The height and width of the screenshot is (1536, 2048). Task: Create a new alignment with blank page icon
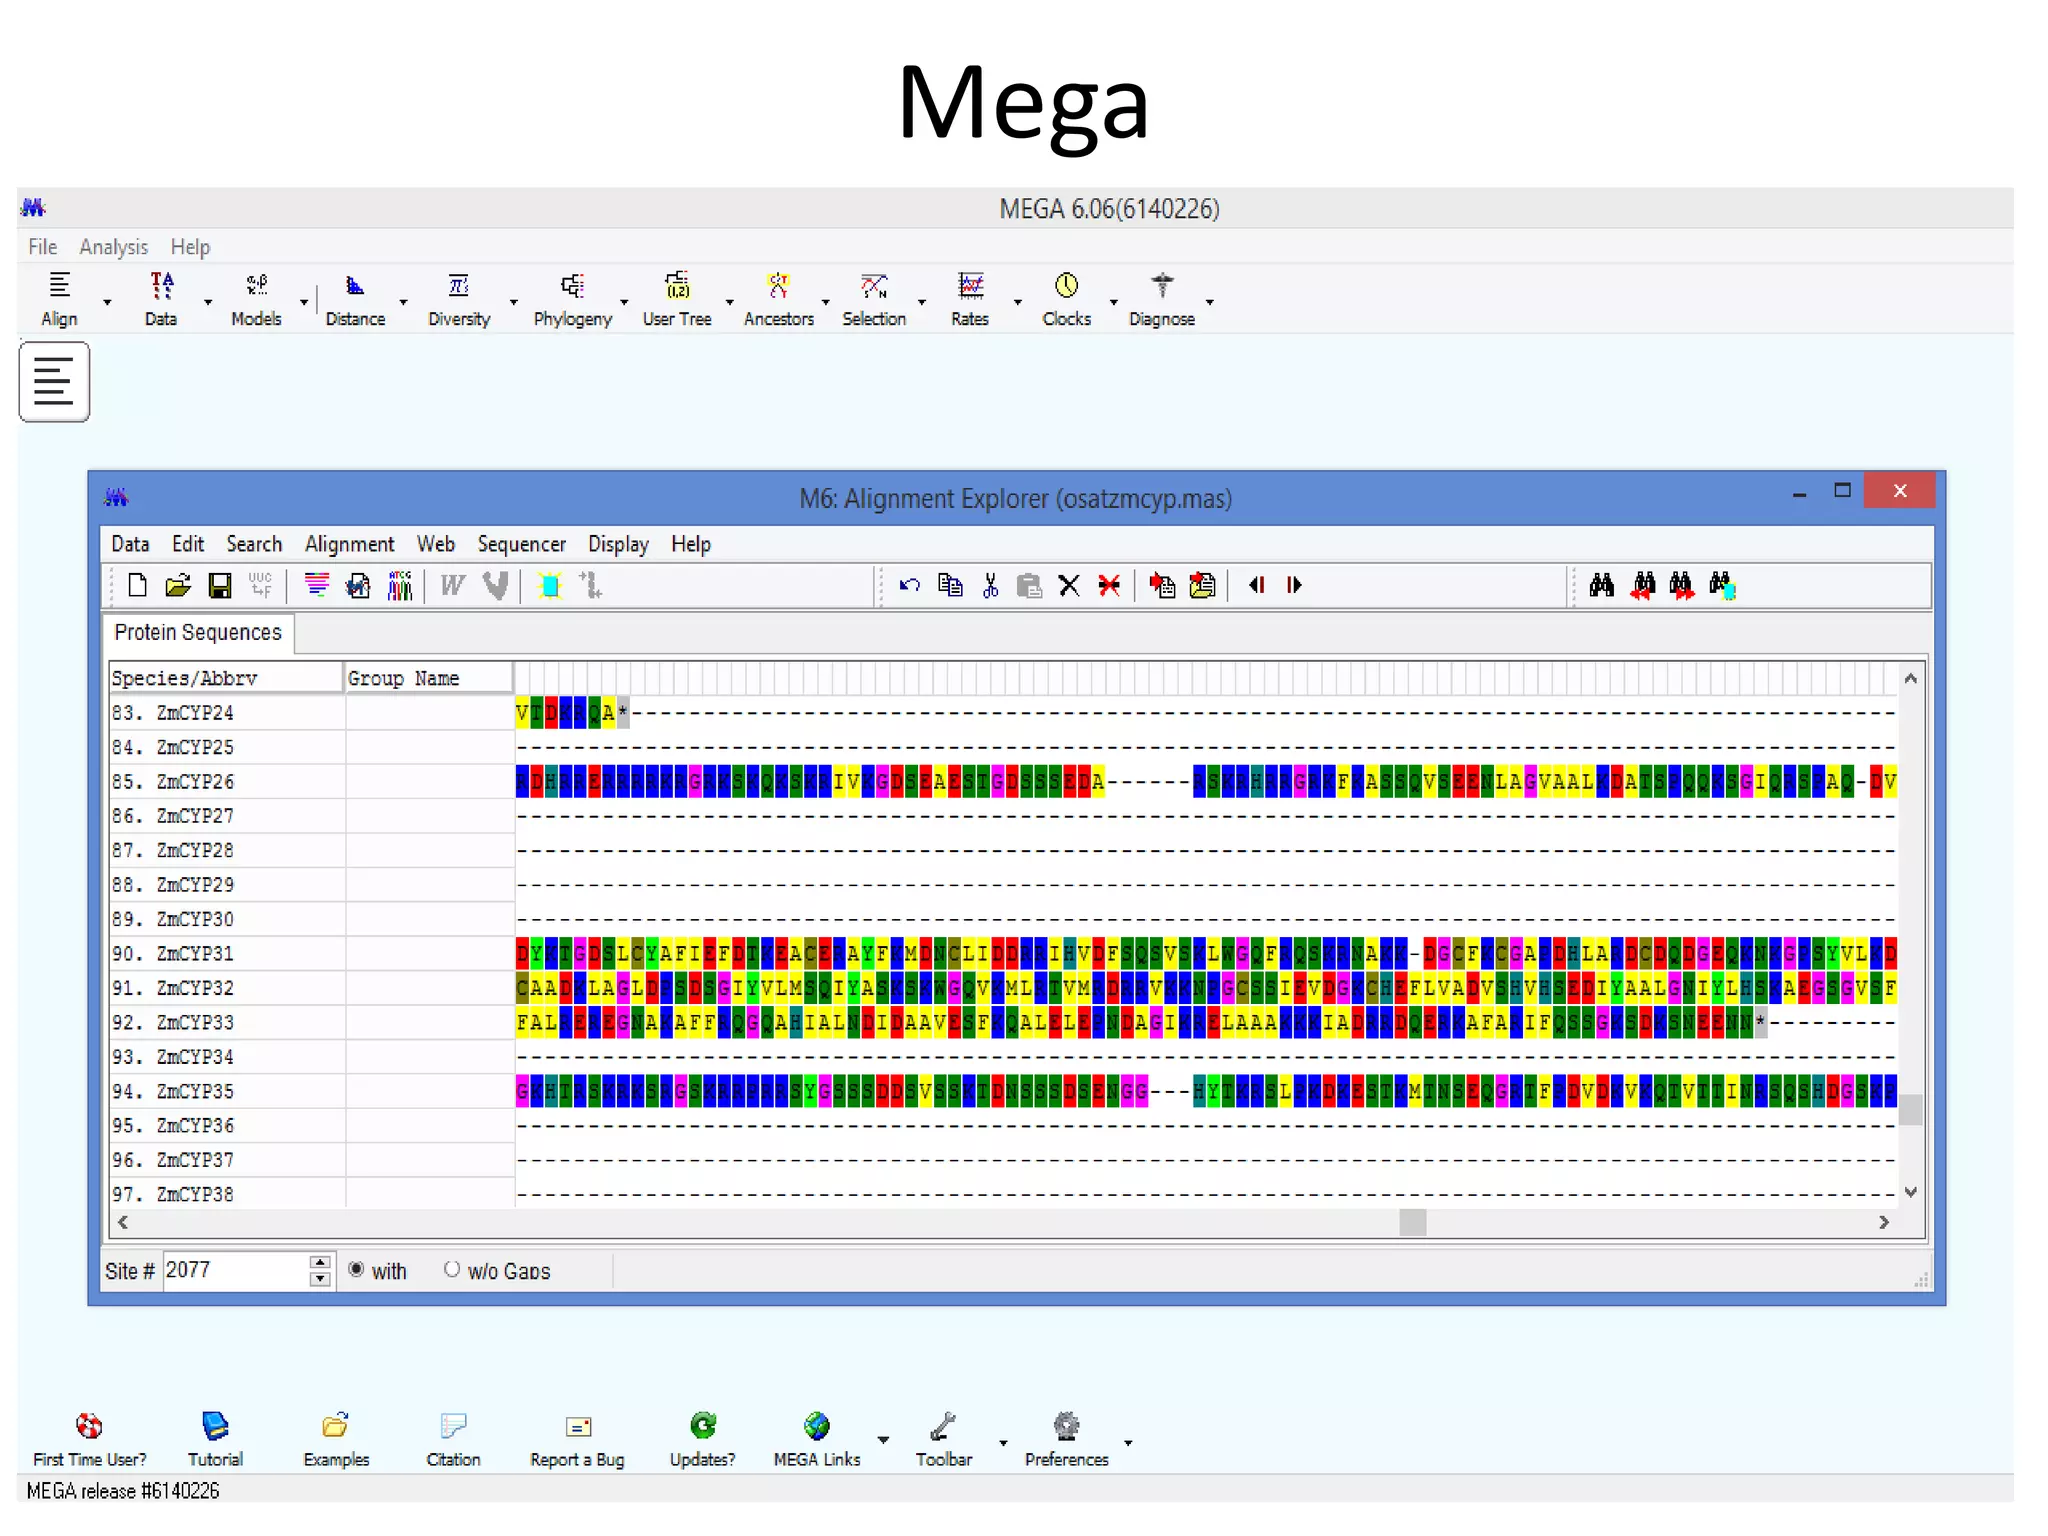(138, 585)
